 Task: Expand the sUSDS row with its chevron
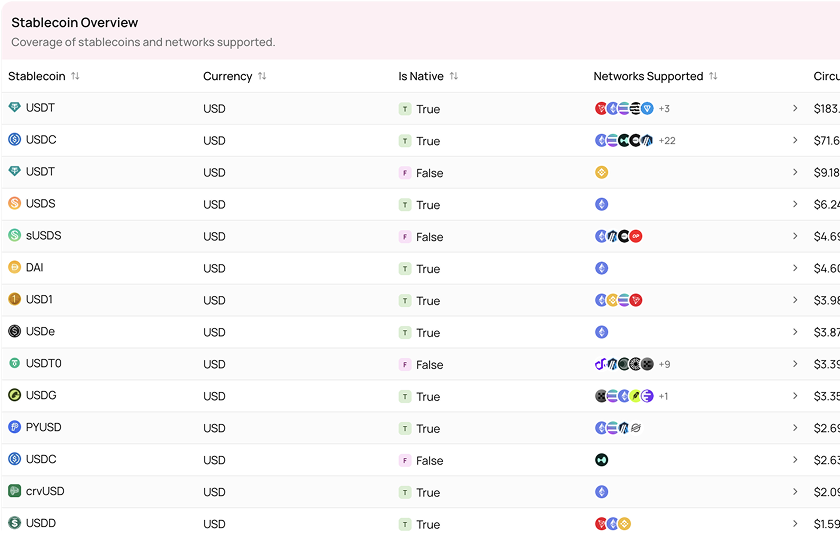tap(795, 236)
